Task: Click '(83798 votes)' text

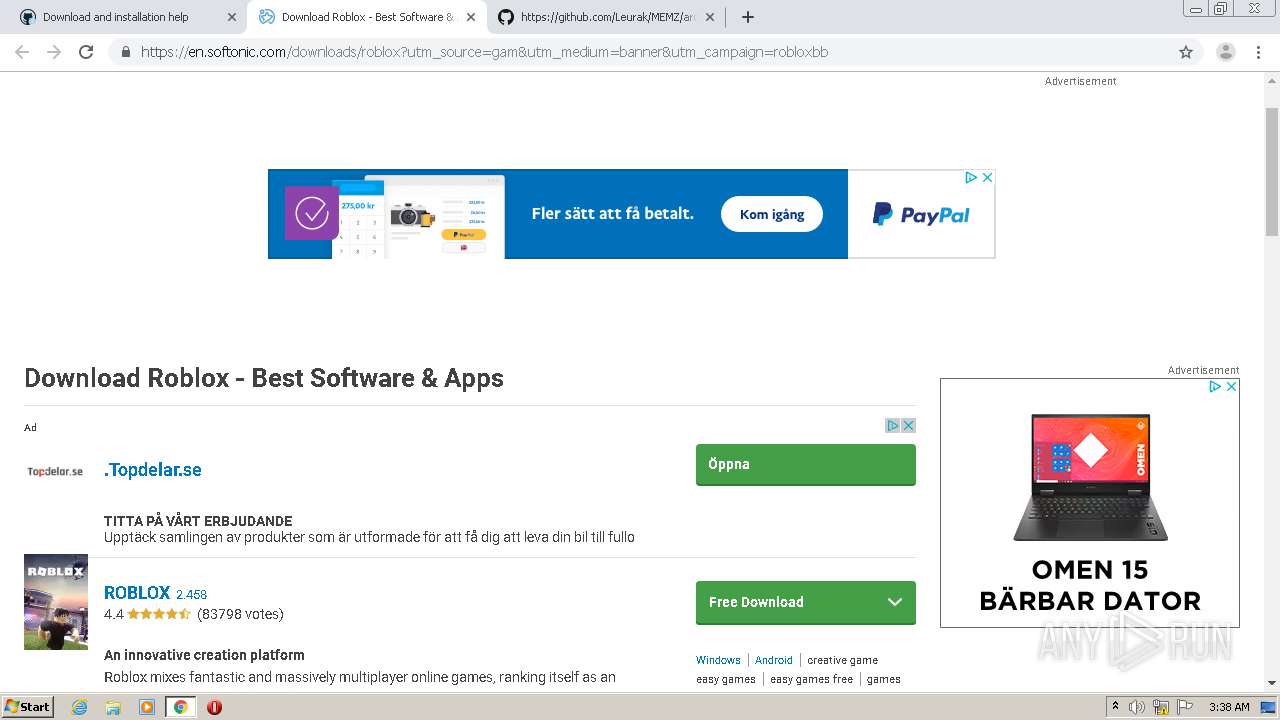Action: [x=240, y=614]
